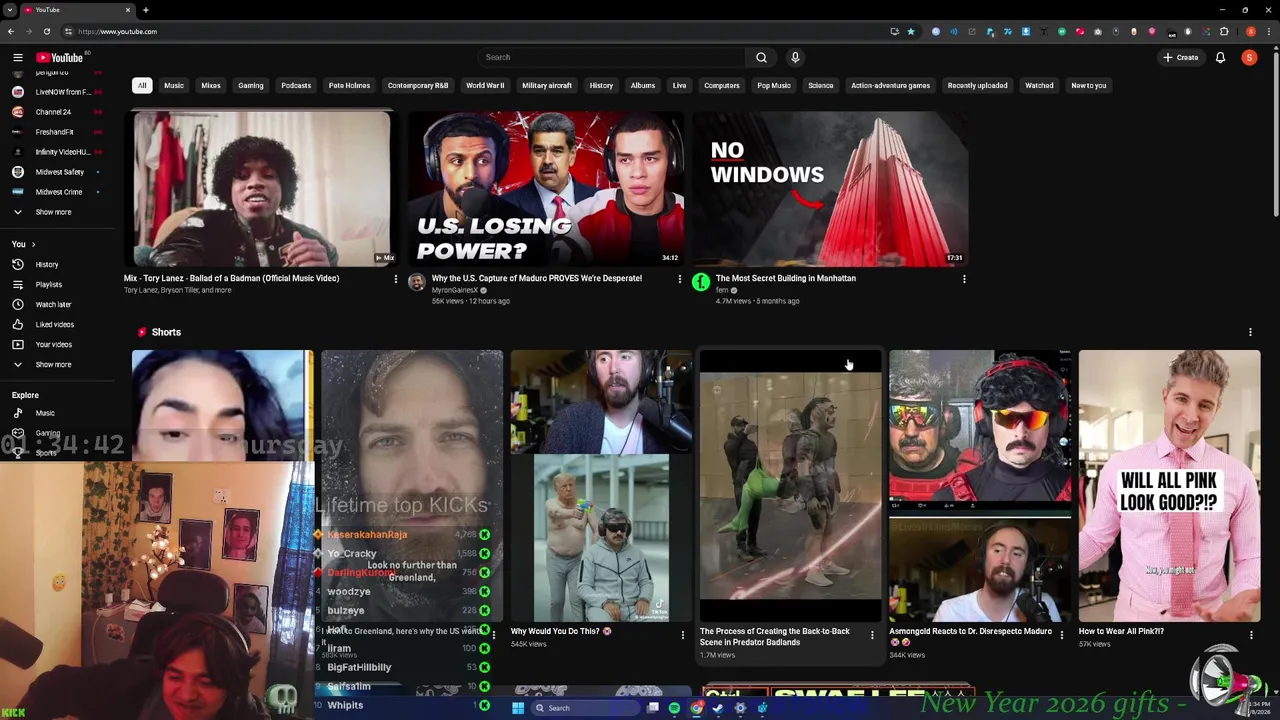
Task: Select the Computers filter chip
Action: coord(722,86)
